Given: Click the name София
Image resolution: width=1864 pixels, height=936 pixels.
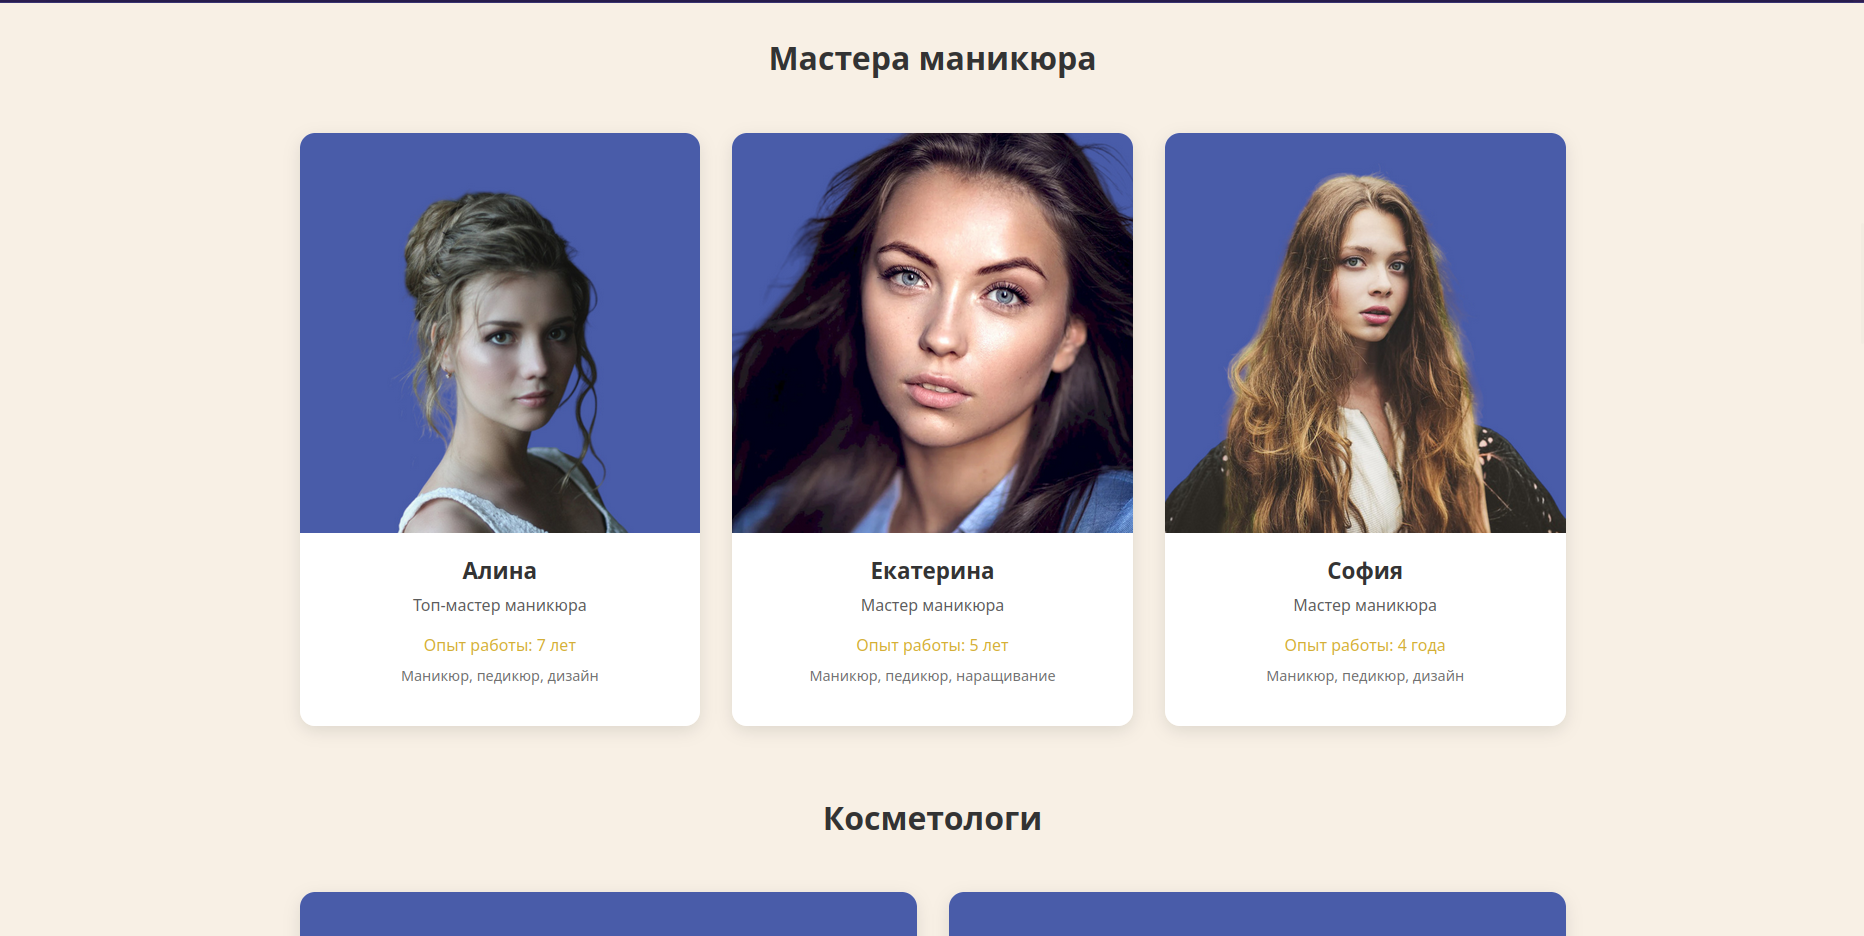Looking at the screenshot, I should [x=1365, y=571].
